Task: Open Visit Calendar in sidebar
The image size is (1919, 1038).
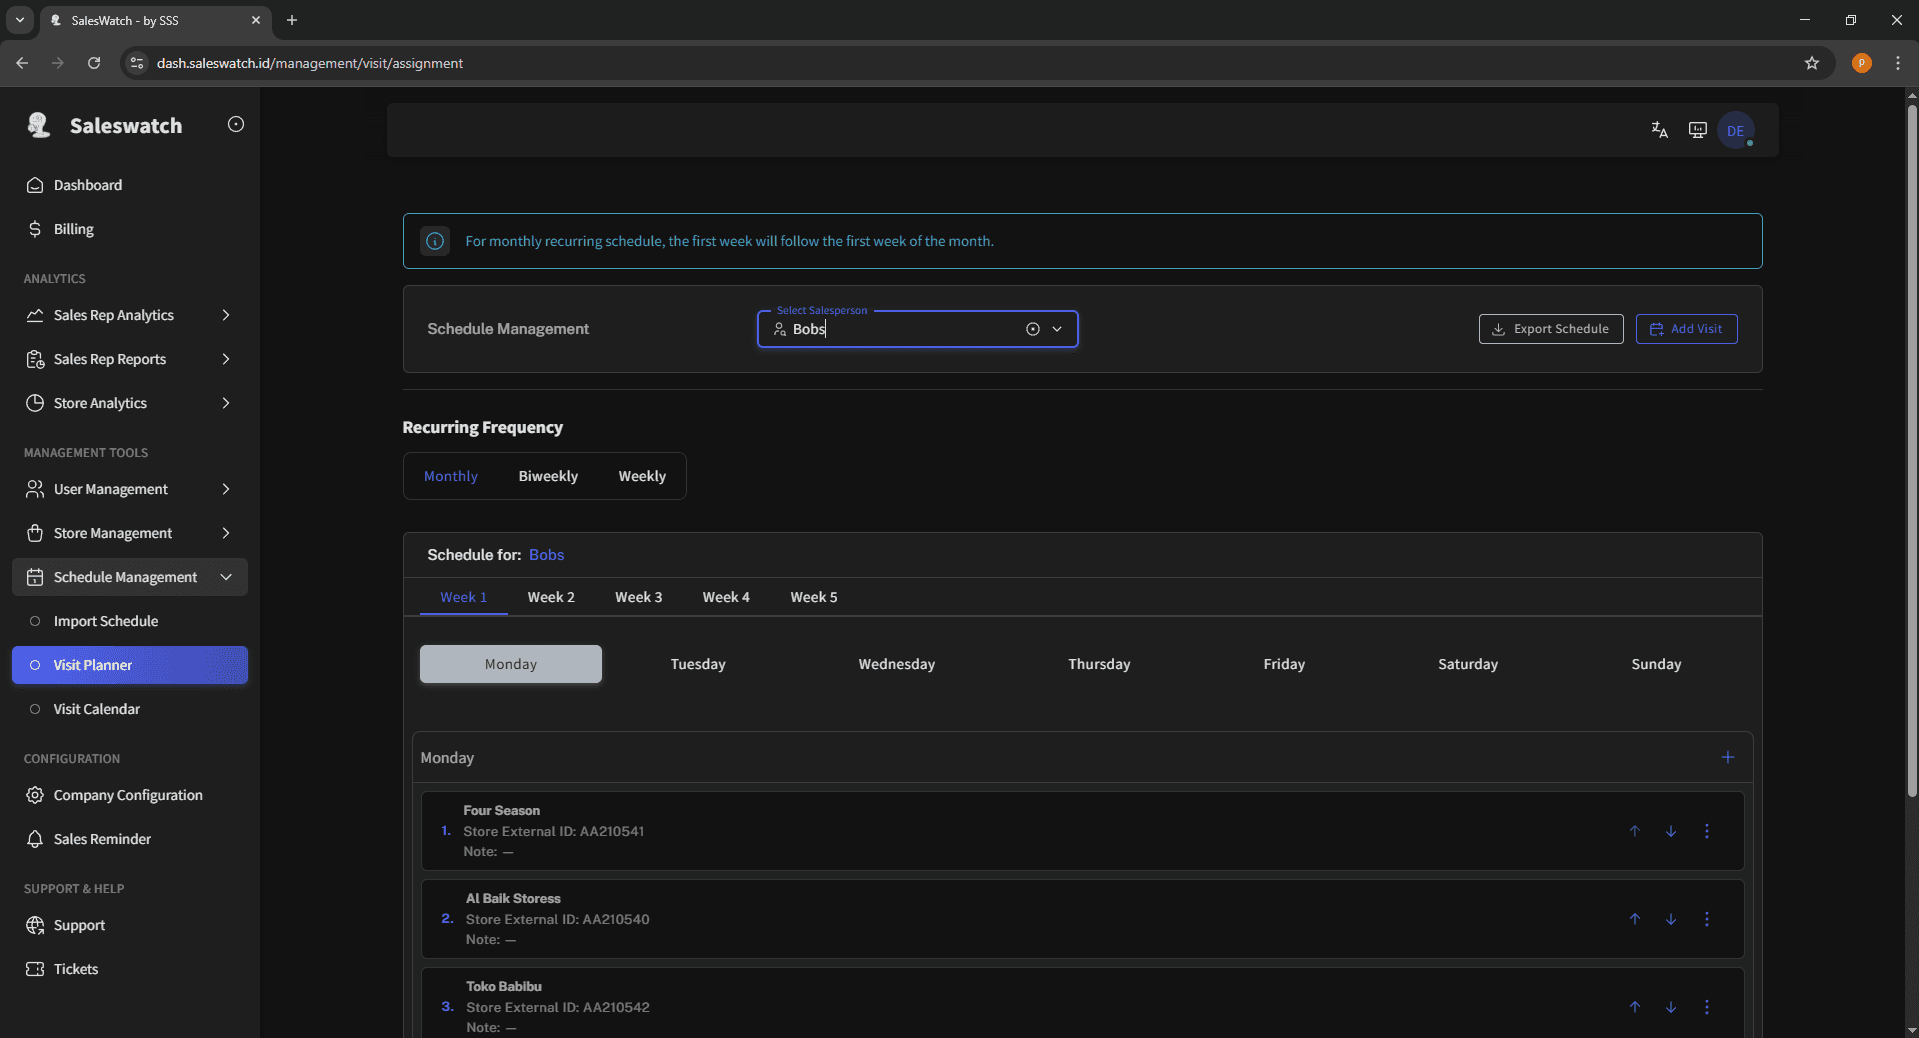Action: [97, 709]
